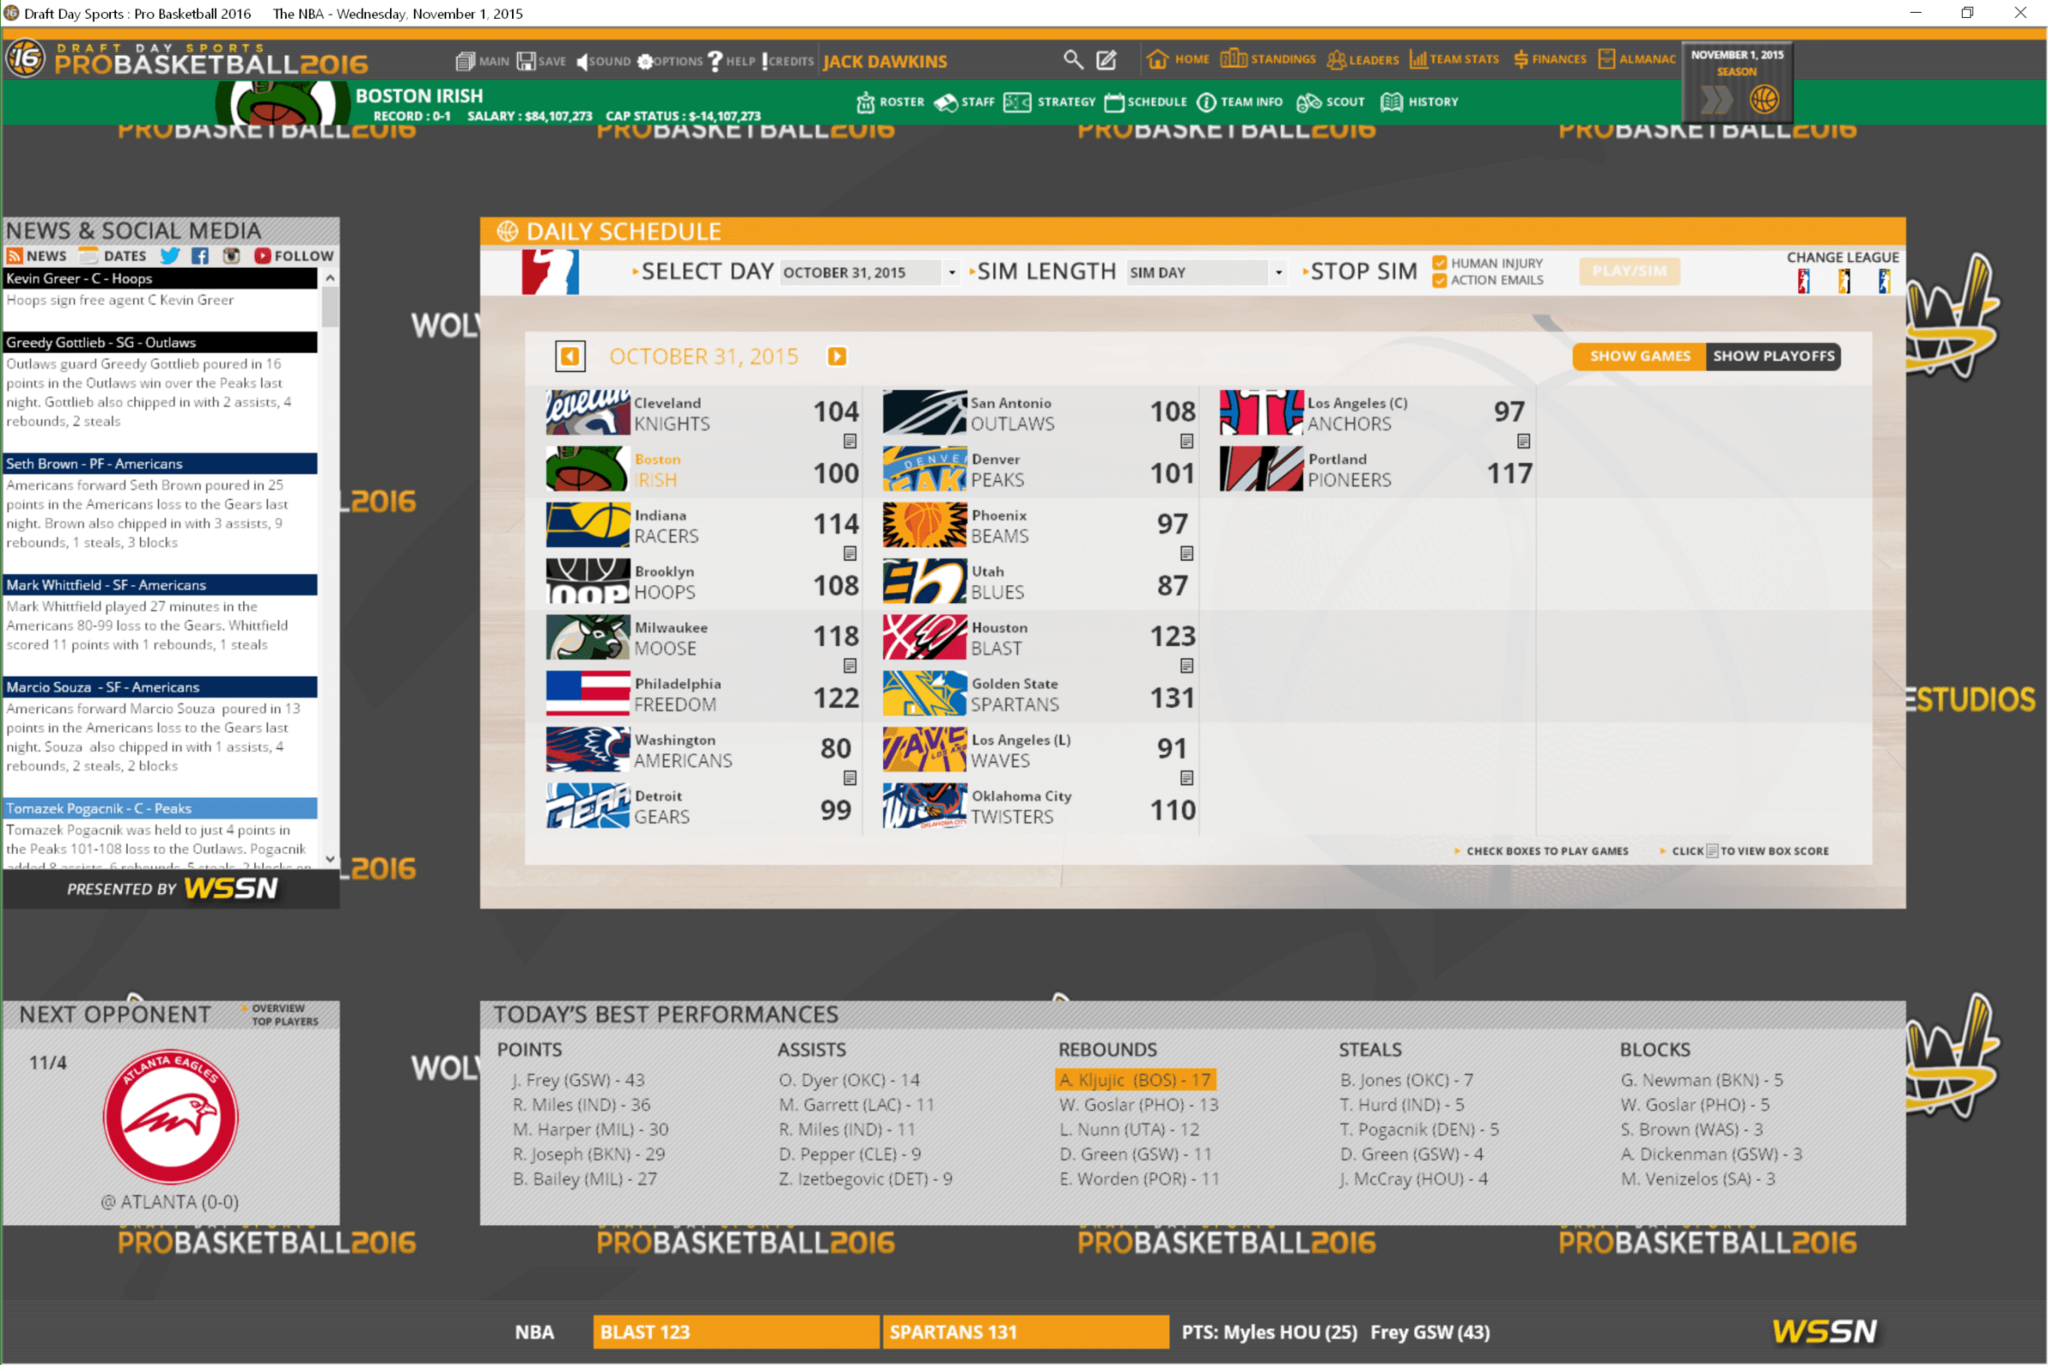Viewport: 2048px width, 1365px height.
Task: Click the edit notepad pencil icon
Action: pyautogui.click(x=1106, y=60)
